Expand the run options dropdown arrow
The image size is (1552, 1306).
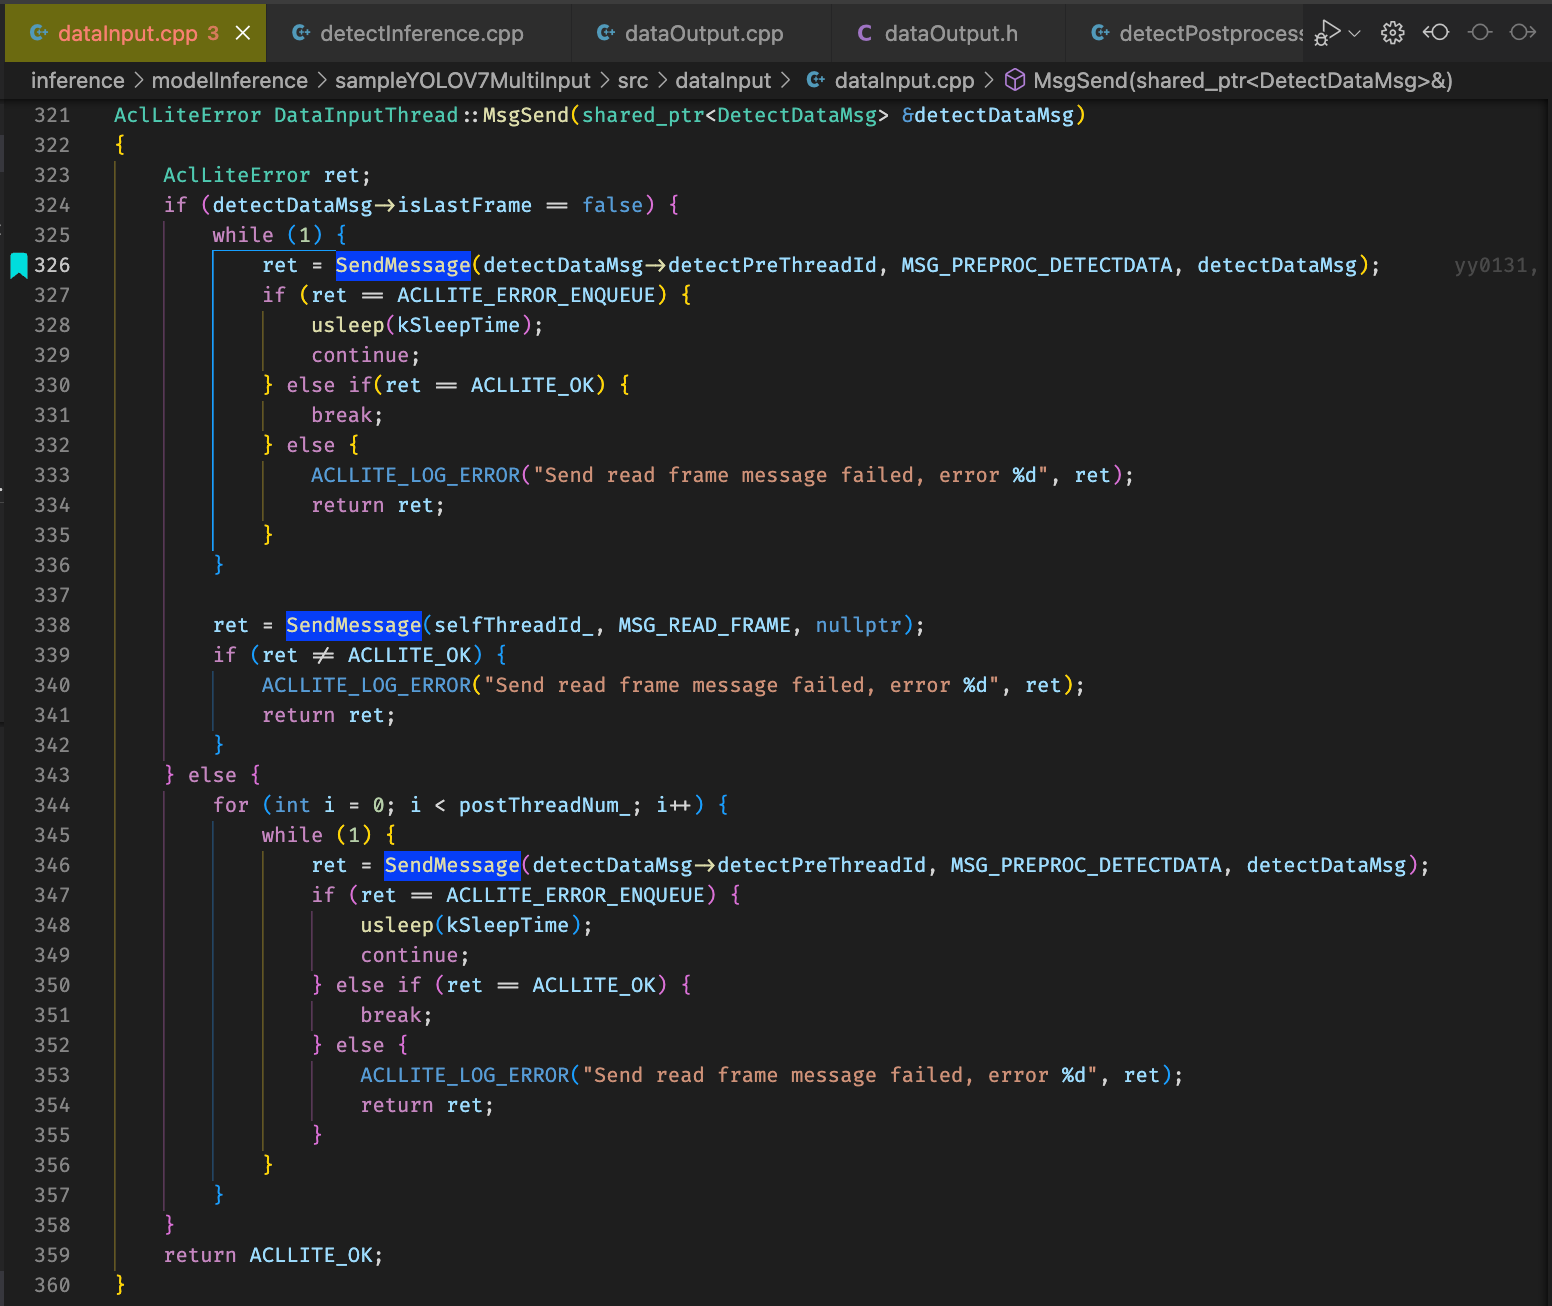coord(1355,33)
